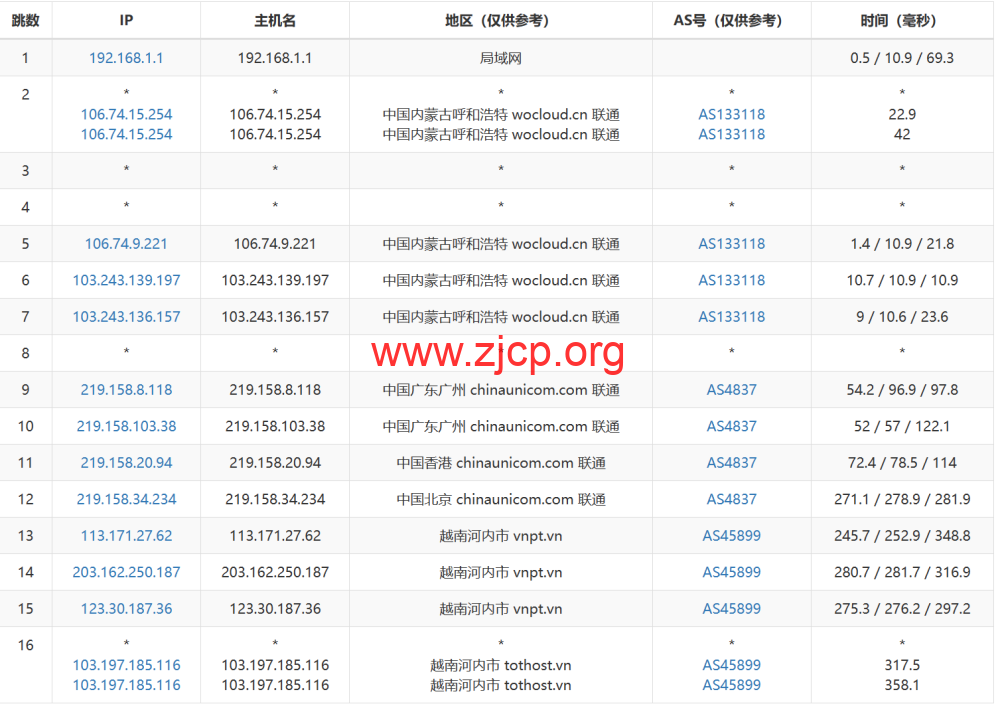The height and width of the screenshot is (708, 1000).
Task: Select the time value 54.2 / 96.9 / 97.8
Action: click(902, 390)
